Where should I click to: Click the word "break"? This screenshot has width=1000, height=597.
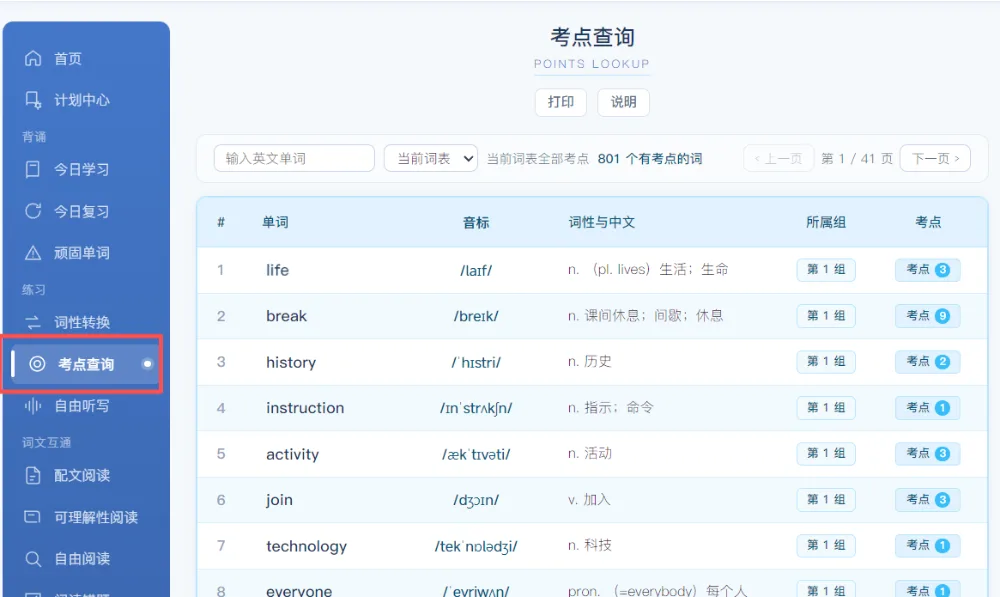pyautogui.click(x=286, y=316)
